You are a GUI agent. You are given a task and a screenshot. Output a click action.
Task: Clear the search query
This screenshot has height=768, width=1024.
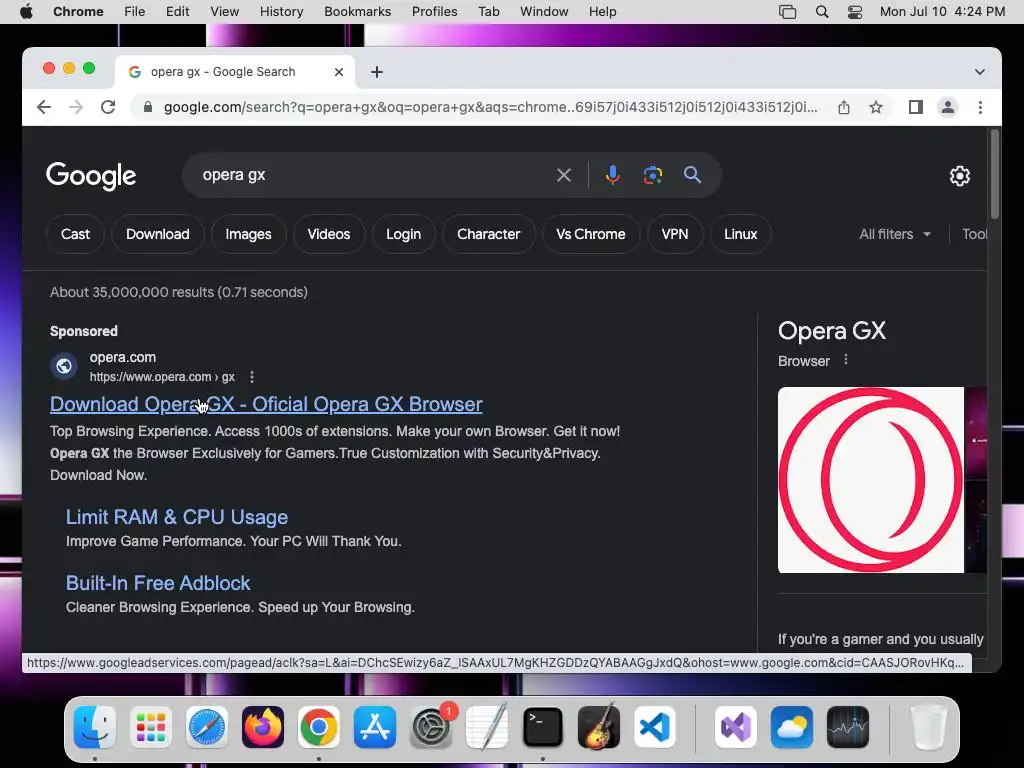tap(564, 175)
